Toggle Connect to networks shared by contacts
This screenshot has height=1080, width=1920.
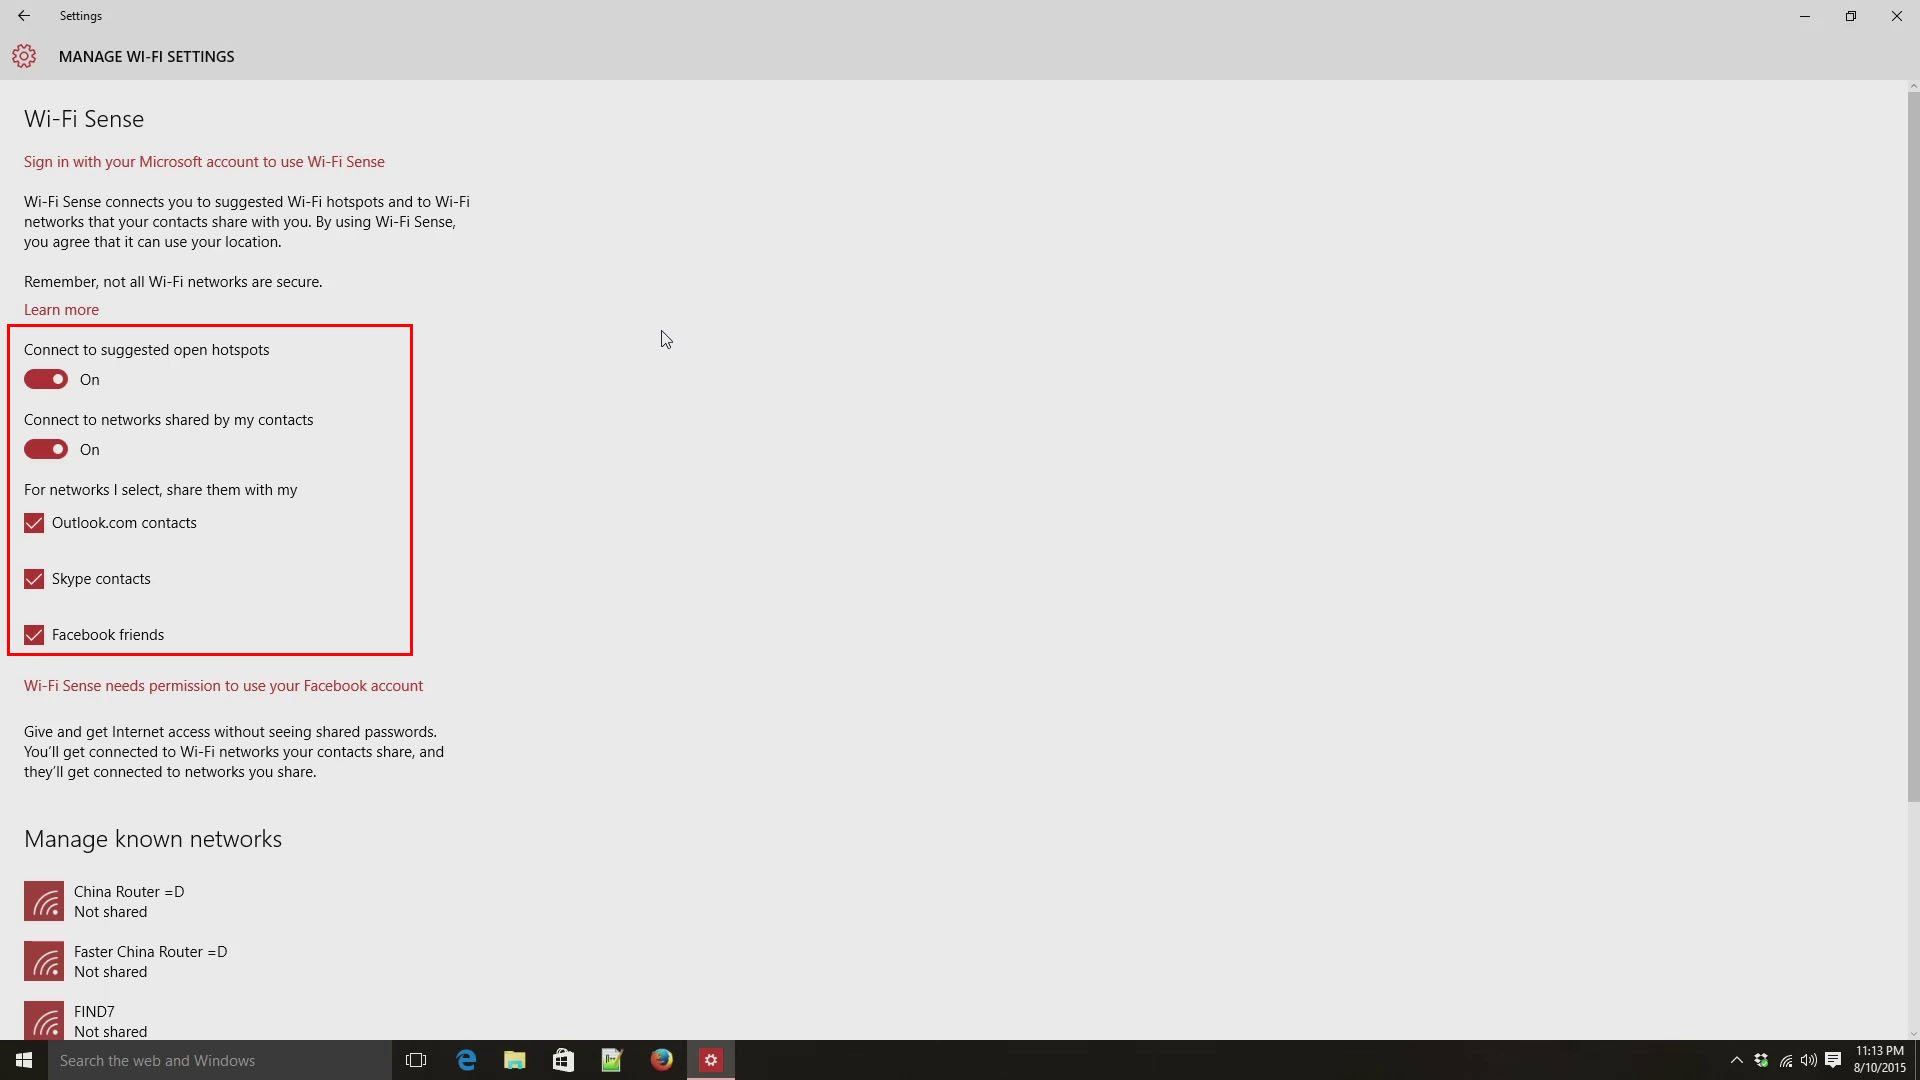click(46, 450)
